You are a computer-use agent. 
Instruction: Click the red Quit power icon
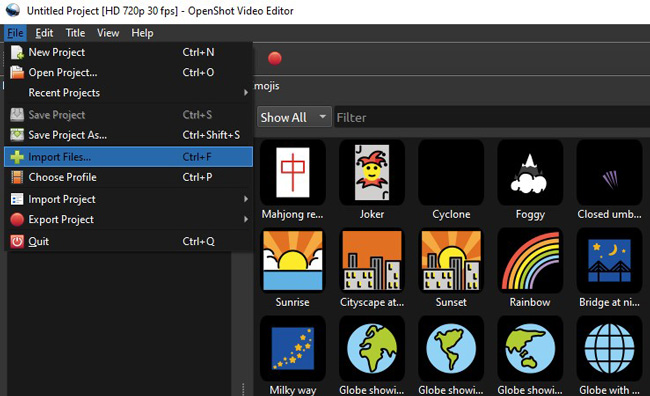(x=17, y=241)
